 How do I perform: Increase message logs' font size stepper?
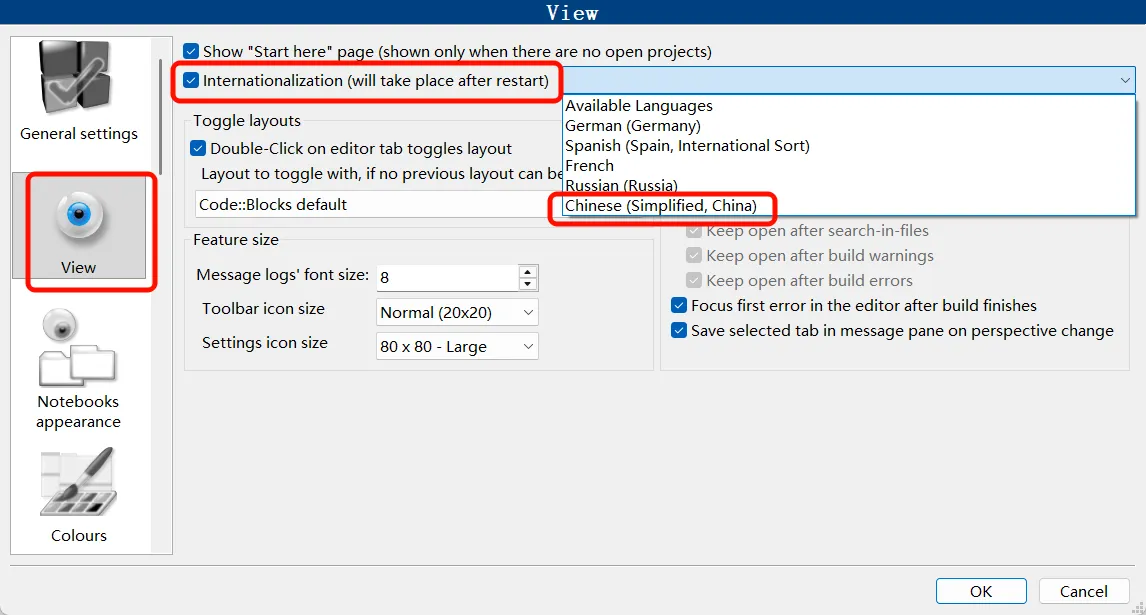(x=528, y=271)
